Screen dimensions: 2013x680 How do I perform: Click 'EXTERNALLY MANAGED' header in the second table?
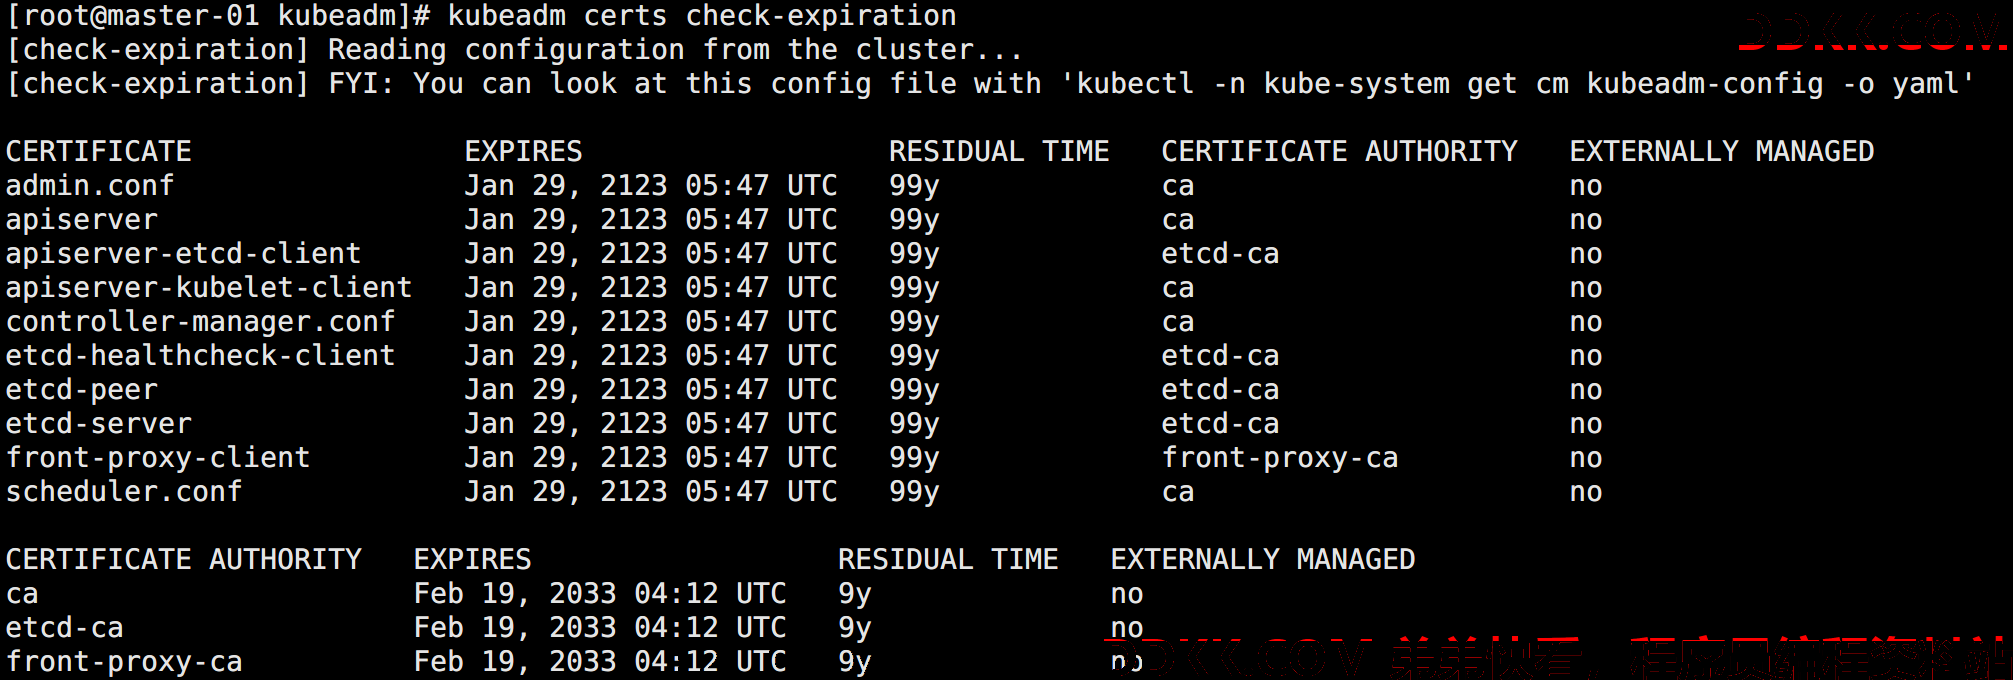[1263, 560]
